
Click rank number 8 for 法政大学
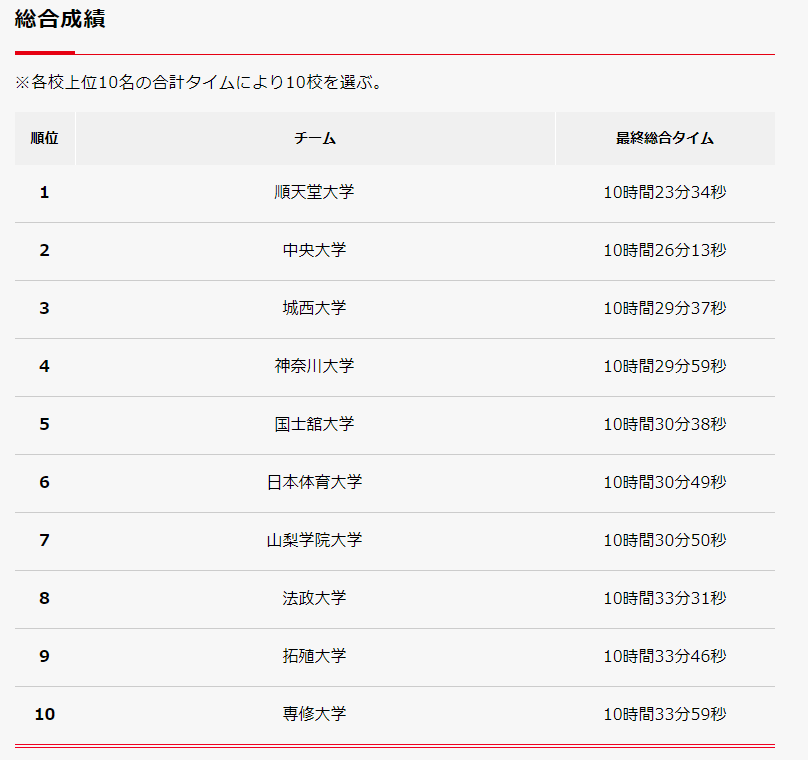[44, 598]
